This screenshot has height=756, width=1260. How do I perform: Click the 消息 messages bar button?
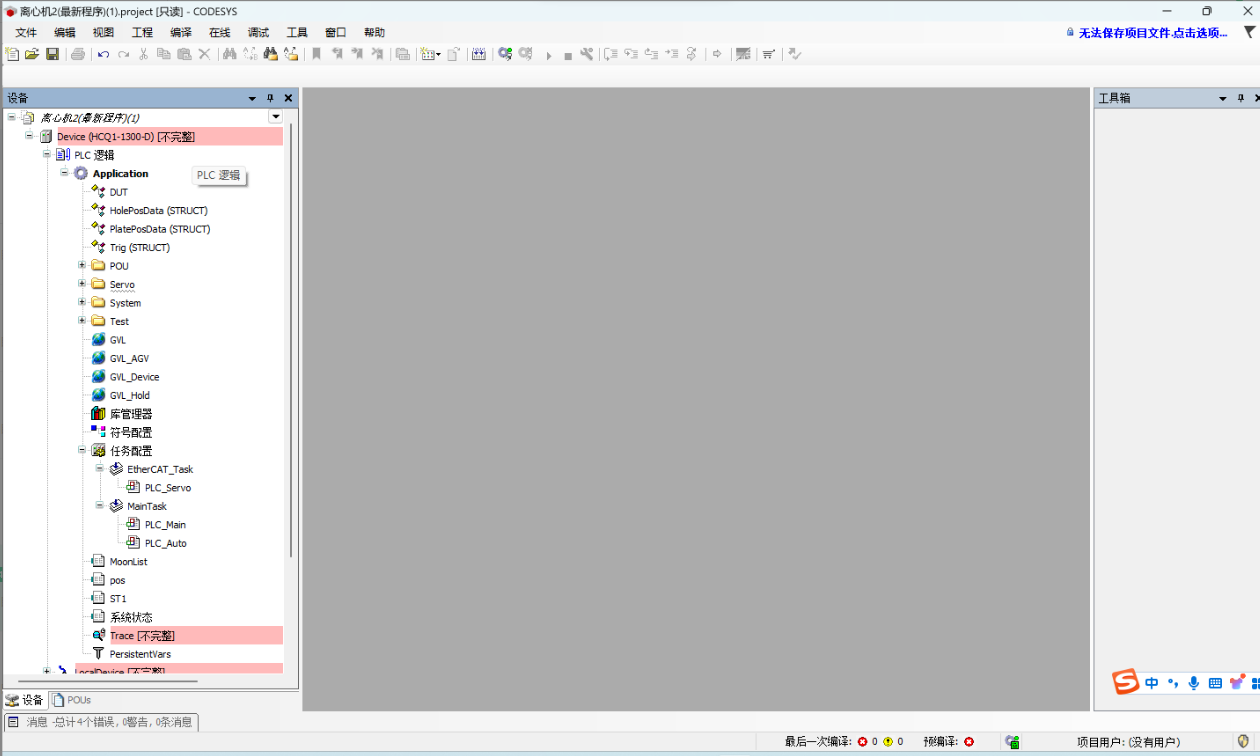pos(100,722)
